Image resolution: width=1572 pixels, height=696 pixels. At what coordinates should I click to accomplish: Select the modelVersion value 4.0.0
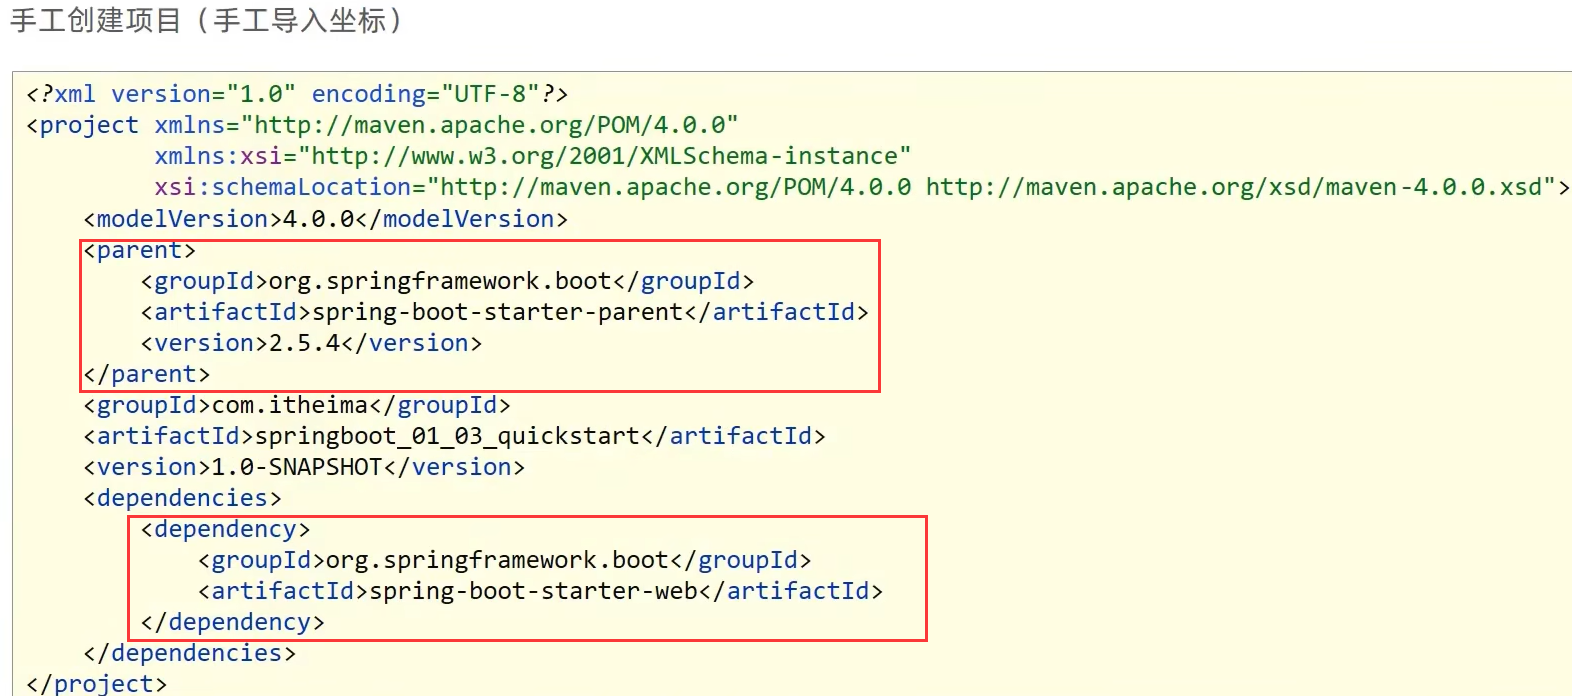coord(319,219)
